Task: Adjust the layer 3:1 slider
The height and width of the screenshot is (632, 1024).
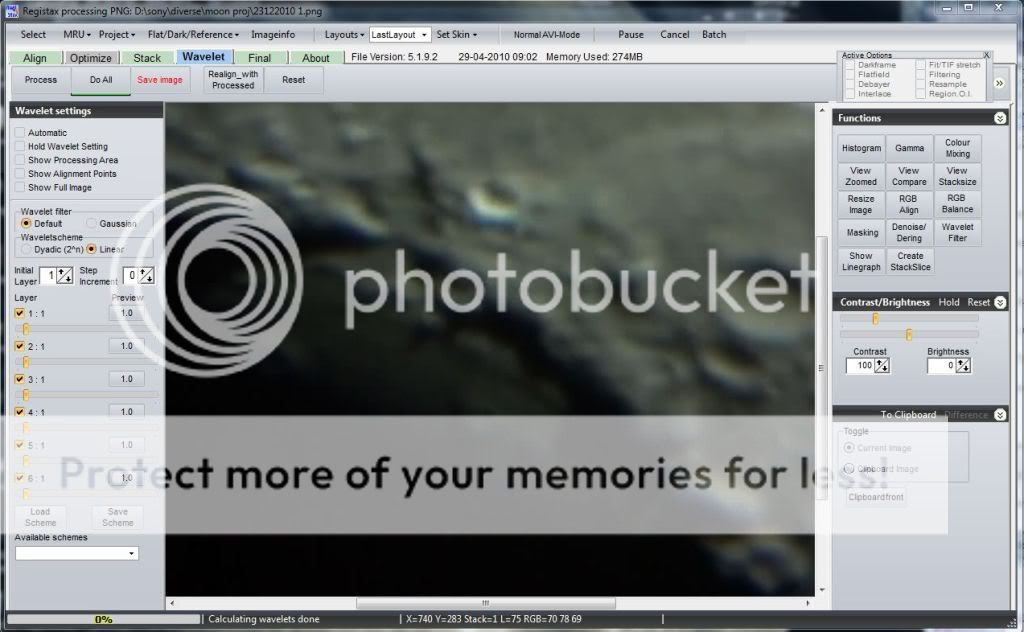Action: click(26, 394)
